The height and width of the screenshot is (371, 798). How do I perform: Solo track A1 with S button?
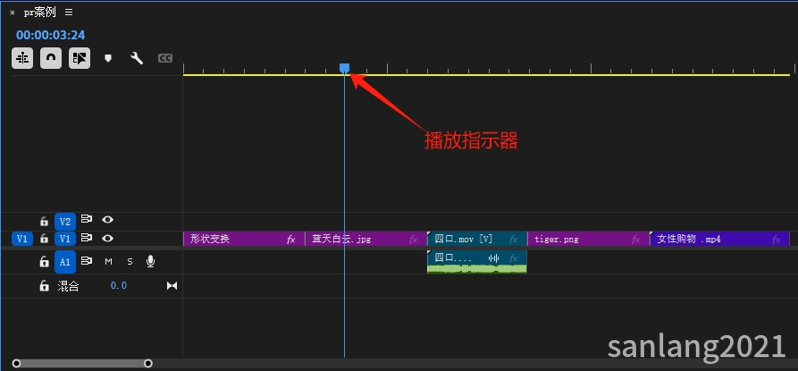point(130,262)
